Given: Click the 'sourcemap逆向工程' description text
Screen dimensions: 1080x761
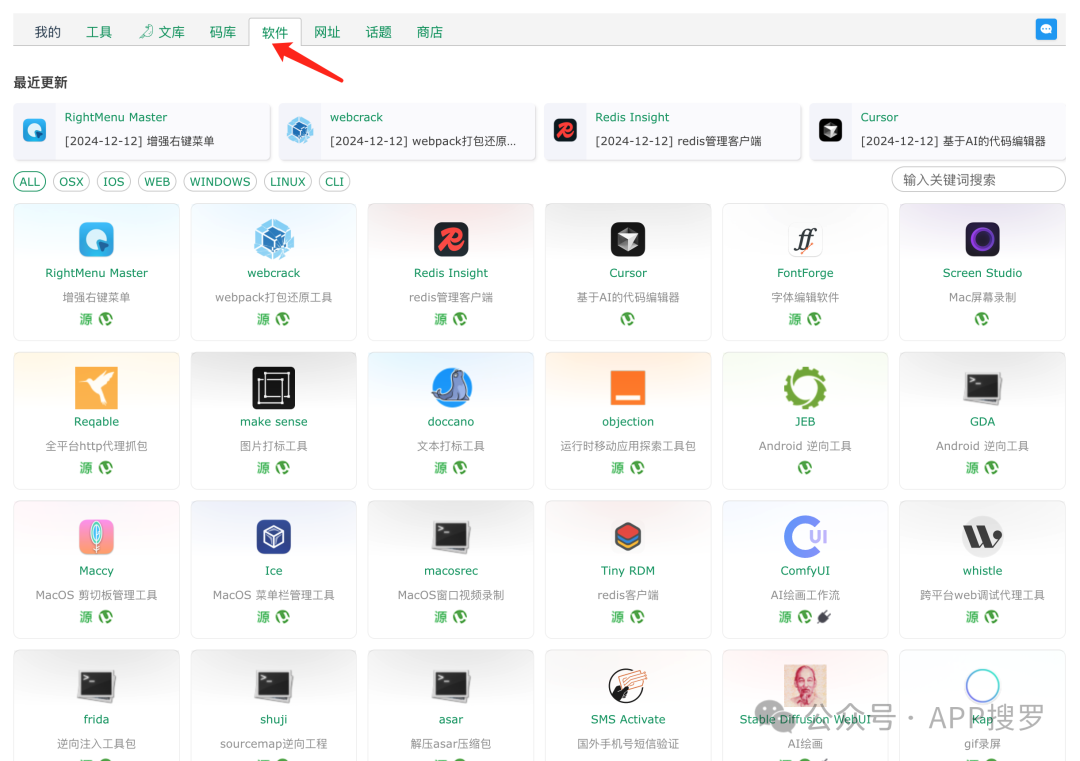Looking at the screenshot, I should [273, 744].
